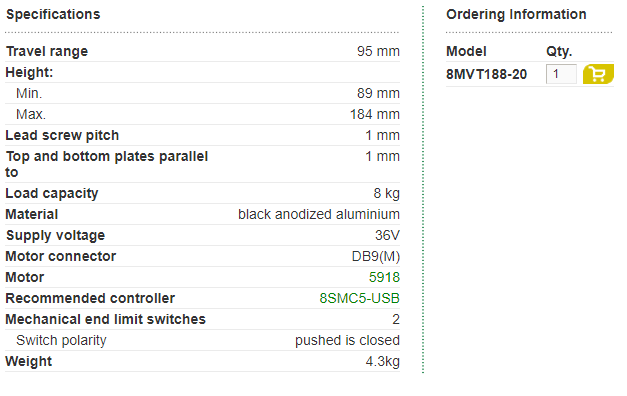627x396 pixels.
Task: Click the Weight 4.3kg value
Action: point(382,362)
